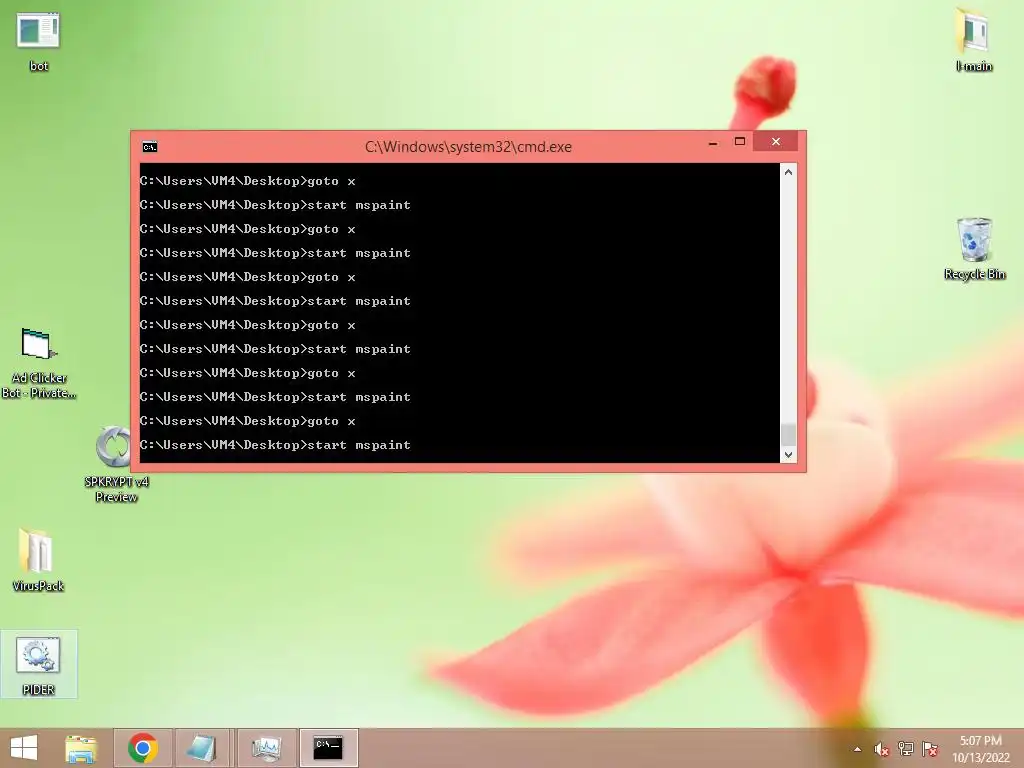Switch to cmd window taskbar button
Viewport: 1024px width, 768px height.
point(328,748)
